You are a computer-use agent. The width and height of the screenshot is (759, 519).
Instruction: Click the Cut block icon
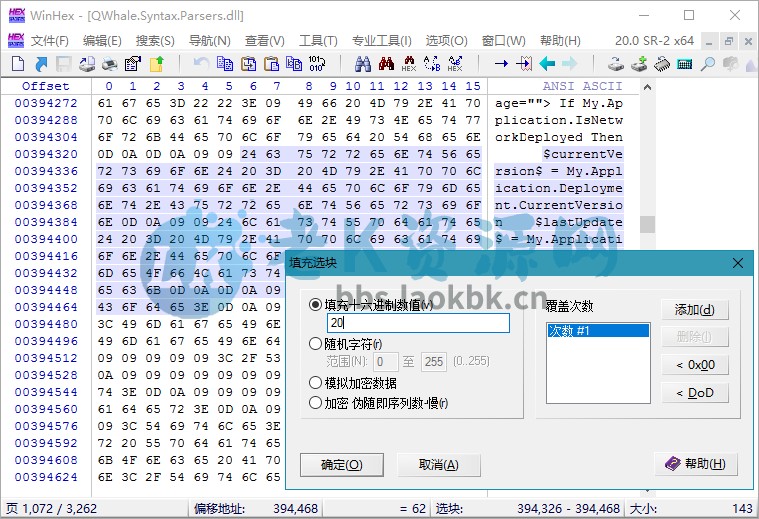point(248,63)
